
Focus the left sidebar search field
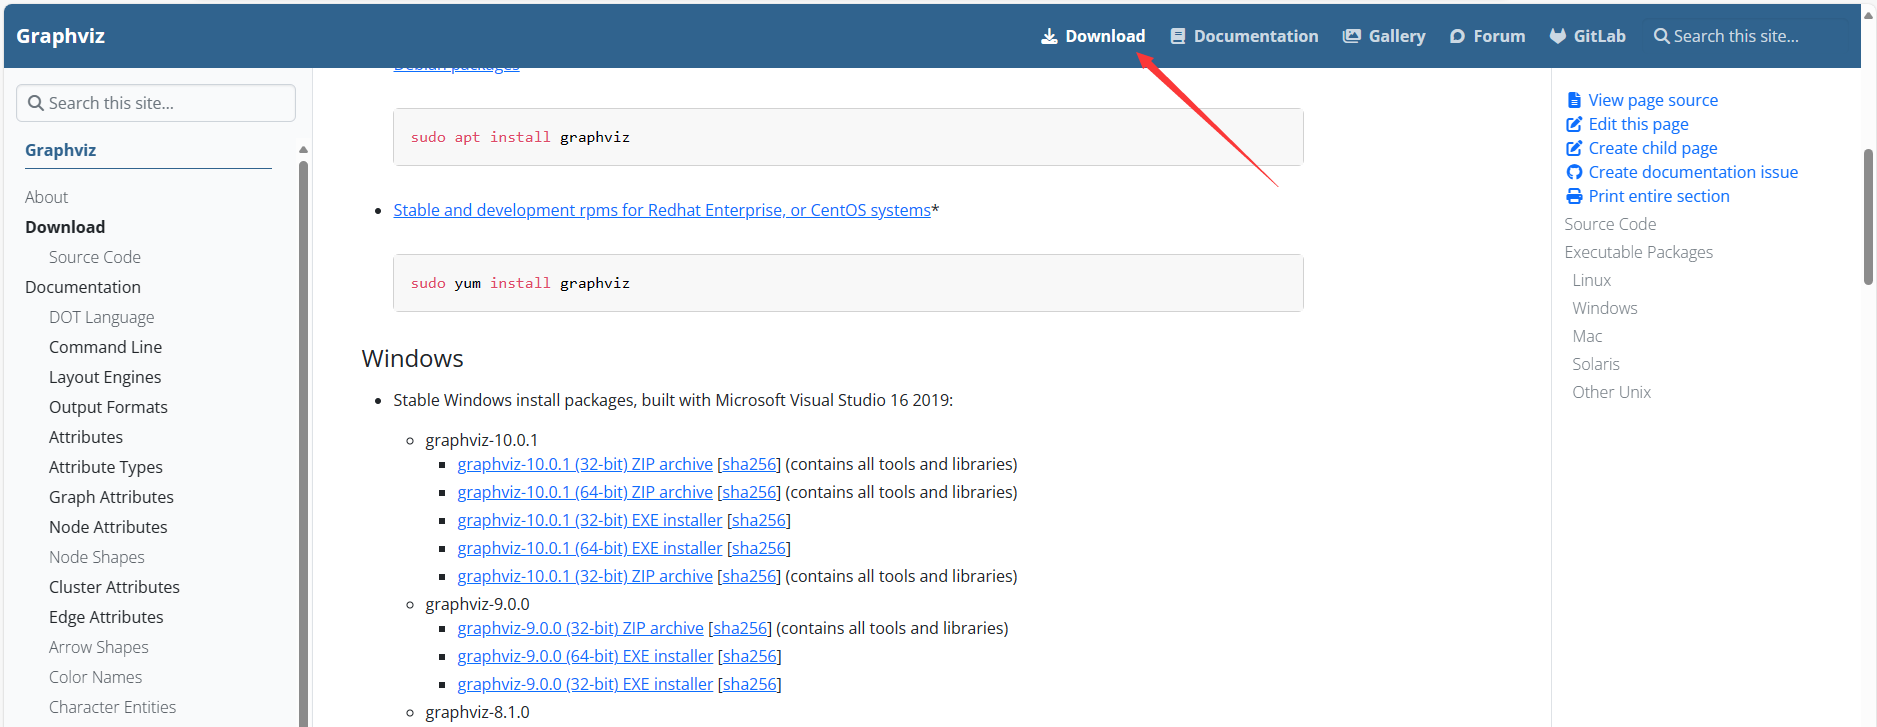click(x=156, y=103)
